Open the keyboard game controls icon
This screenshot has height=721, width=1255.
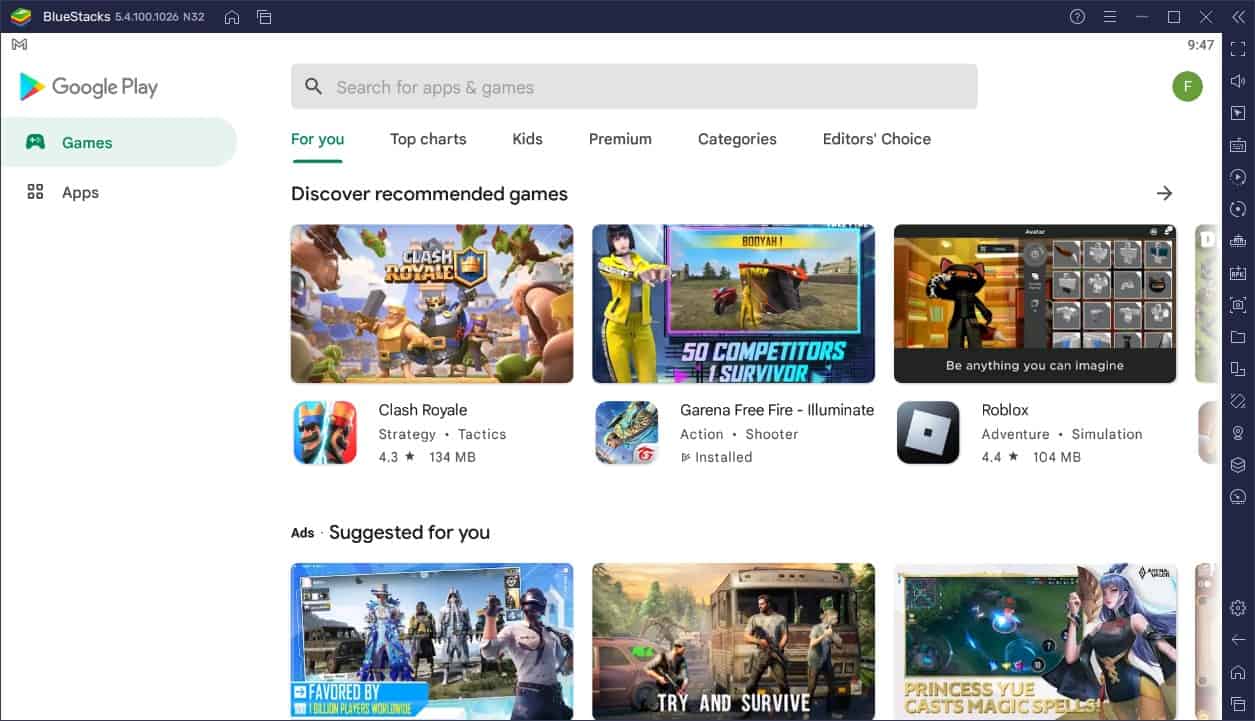[1238, 145]
